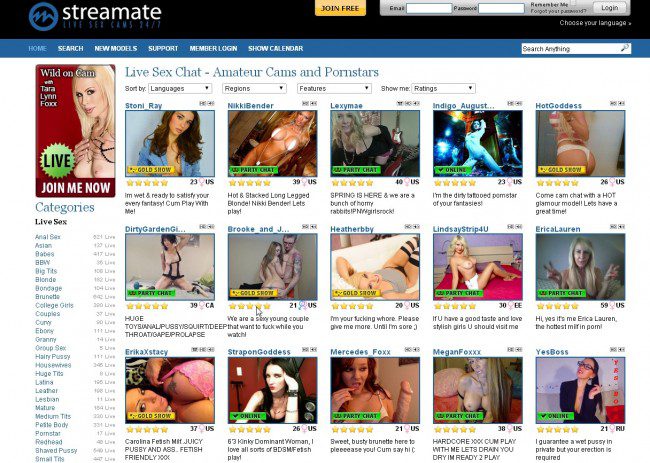Open the SEARCH nav item
The width and height of the screenshot is (650, 463).
tap(70, 48)
